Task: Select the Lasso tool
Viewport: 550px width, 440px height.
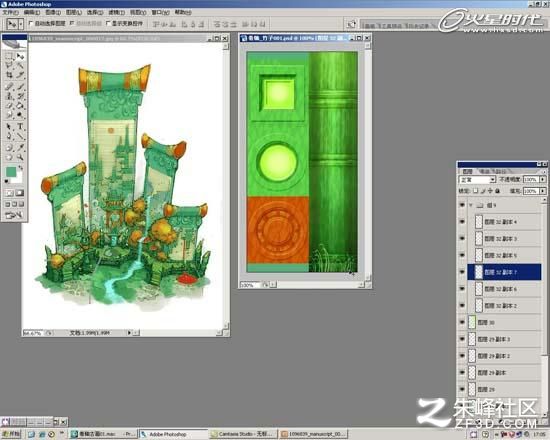Action: click(x=9, y=65)
